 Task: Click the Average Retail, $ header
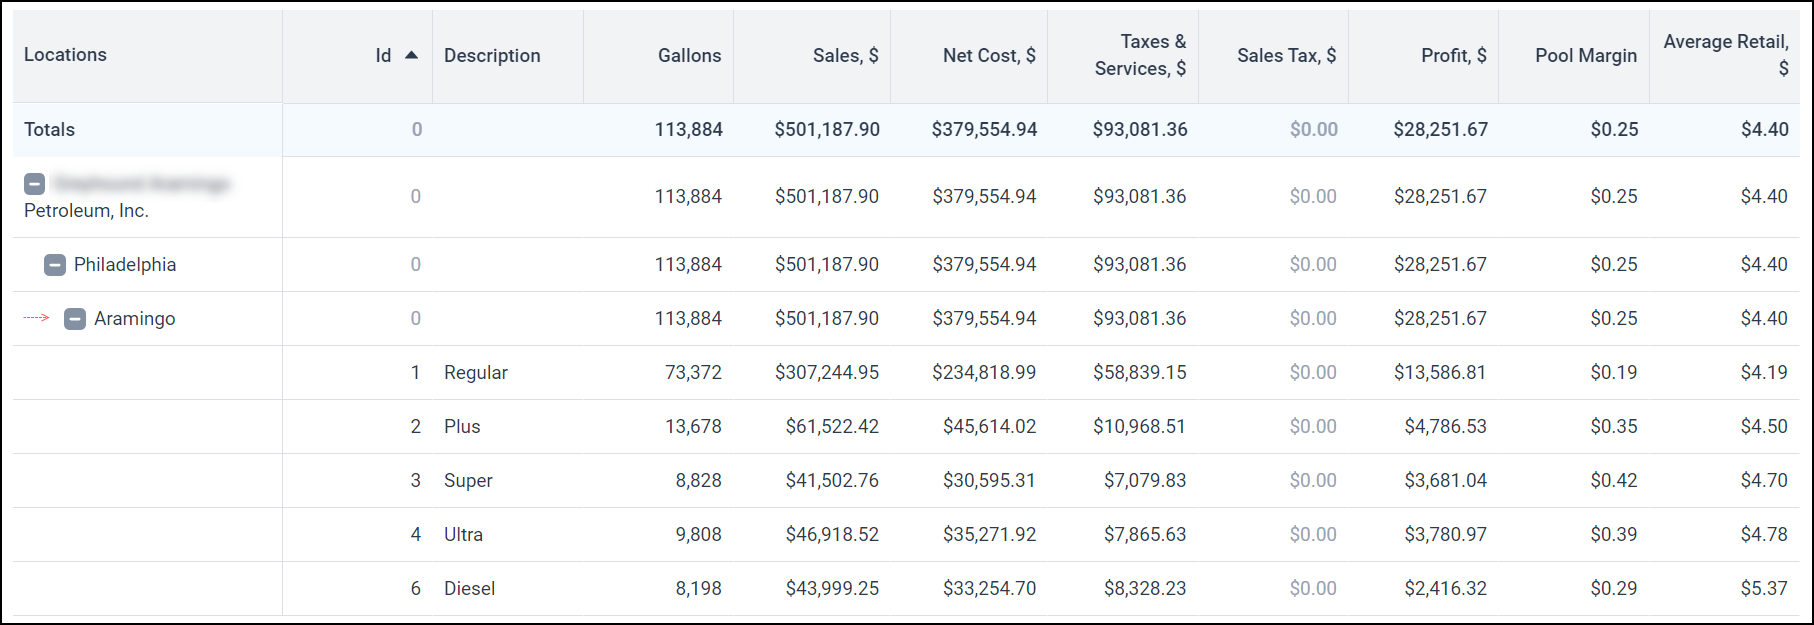coord(1726,55)
